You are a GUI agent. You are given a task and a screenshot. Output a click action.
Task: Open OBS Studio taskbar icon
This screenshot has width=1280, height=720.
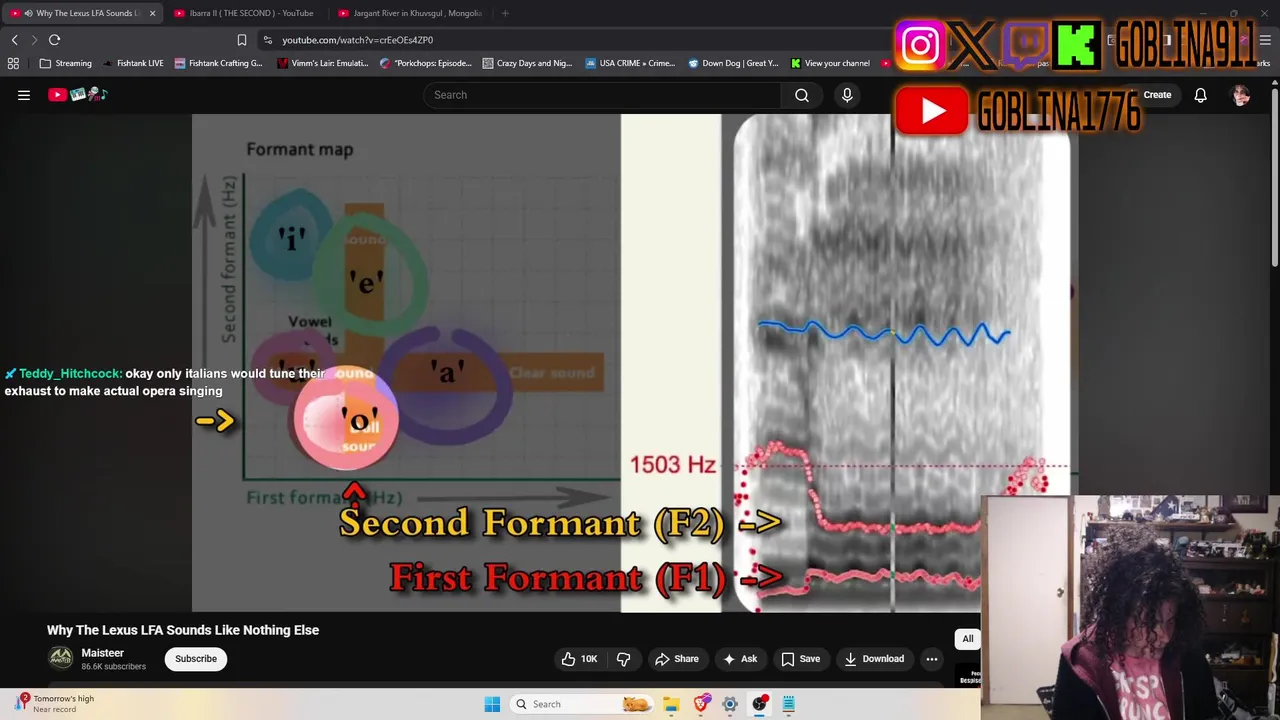[760, 704]
